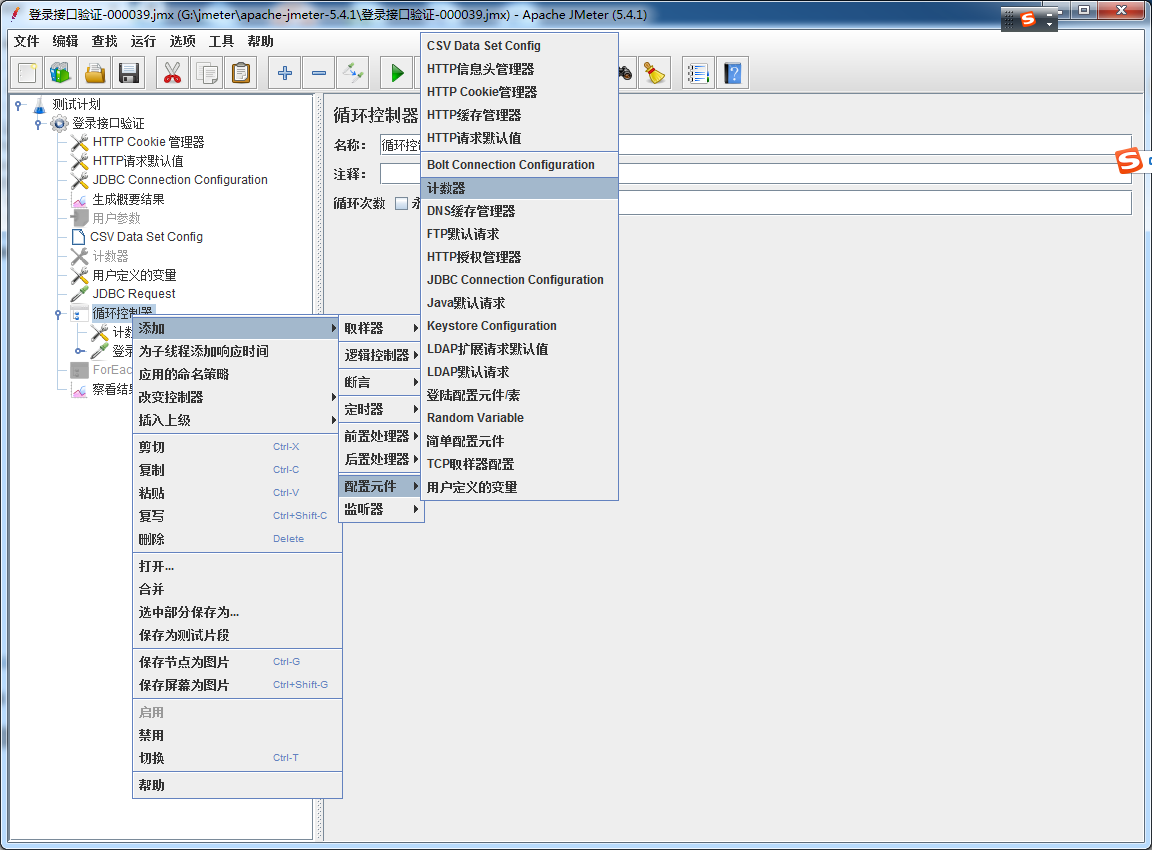Open the 后置处理器 submenu

pyautogui.click(x=381, y=459)
